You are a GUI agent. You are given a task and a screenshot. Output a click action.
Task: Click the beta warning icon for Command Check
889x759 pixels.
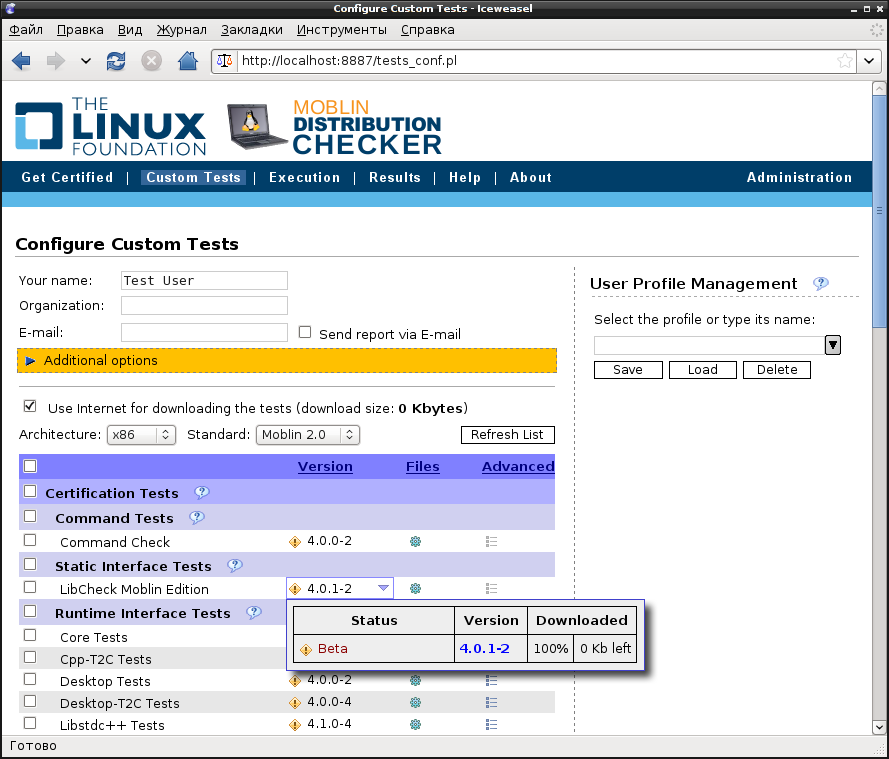[x=295, y=542]
